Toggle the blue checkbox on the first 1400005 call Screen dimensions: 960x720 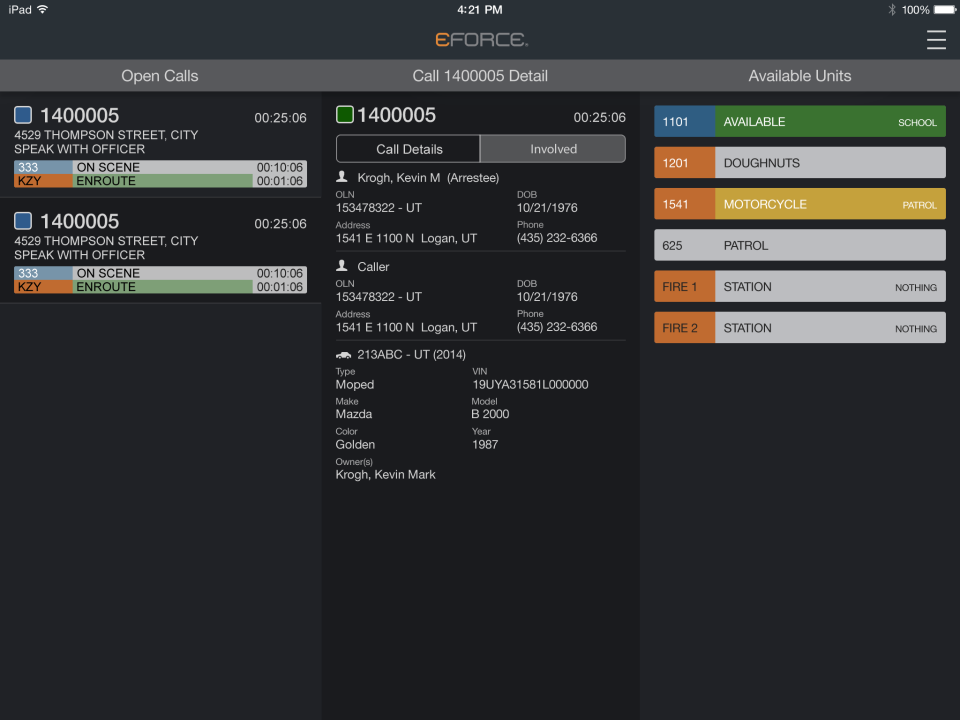(22, 115)
